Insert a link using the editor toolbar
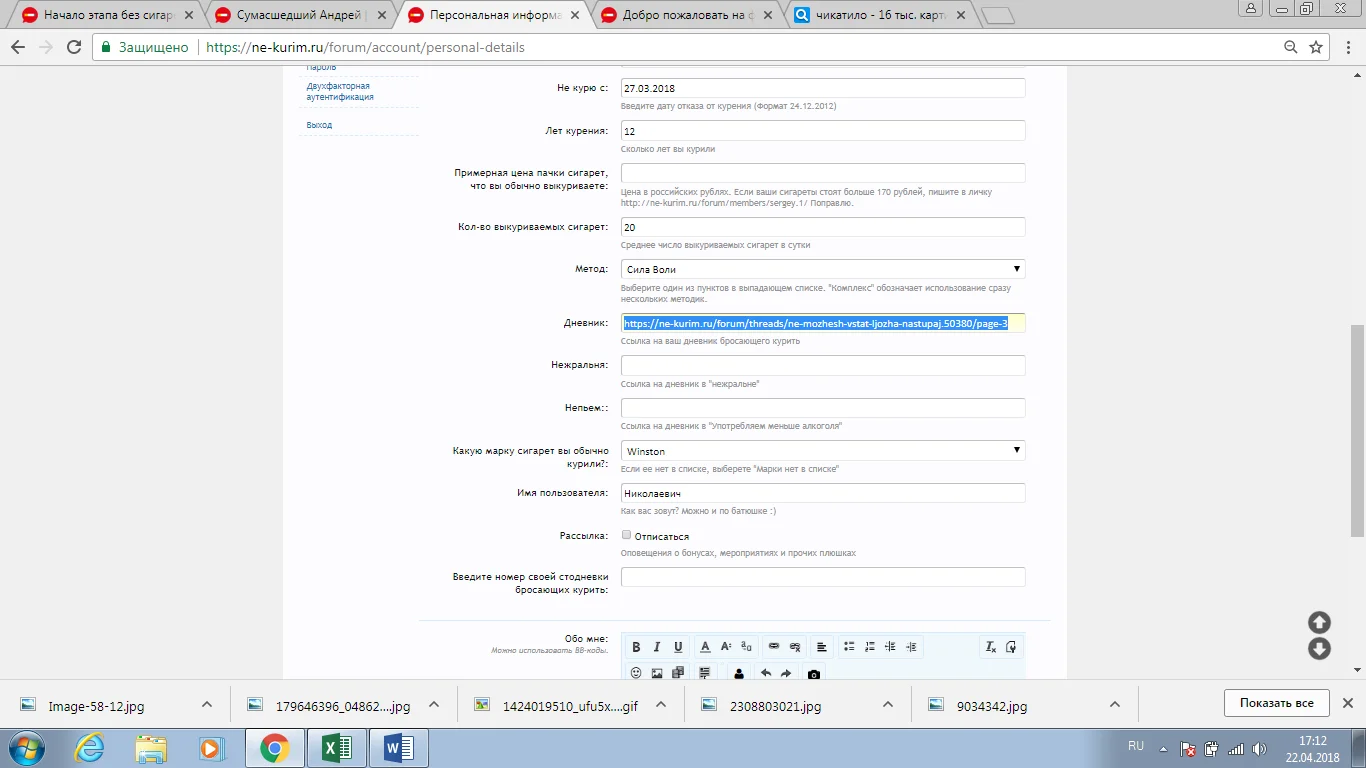This screenshot has width=1366, height=768. coord(774,647)
